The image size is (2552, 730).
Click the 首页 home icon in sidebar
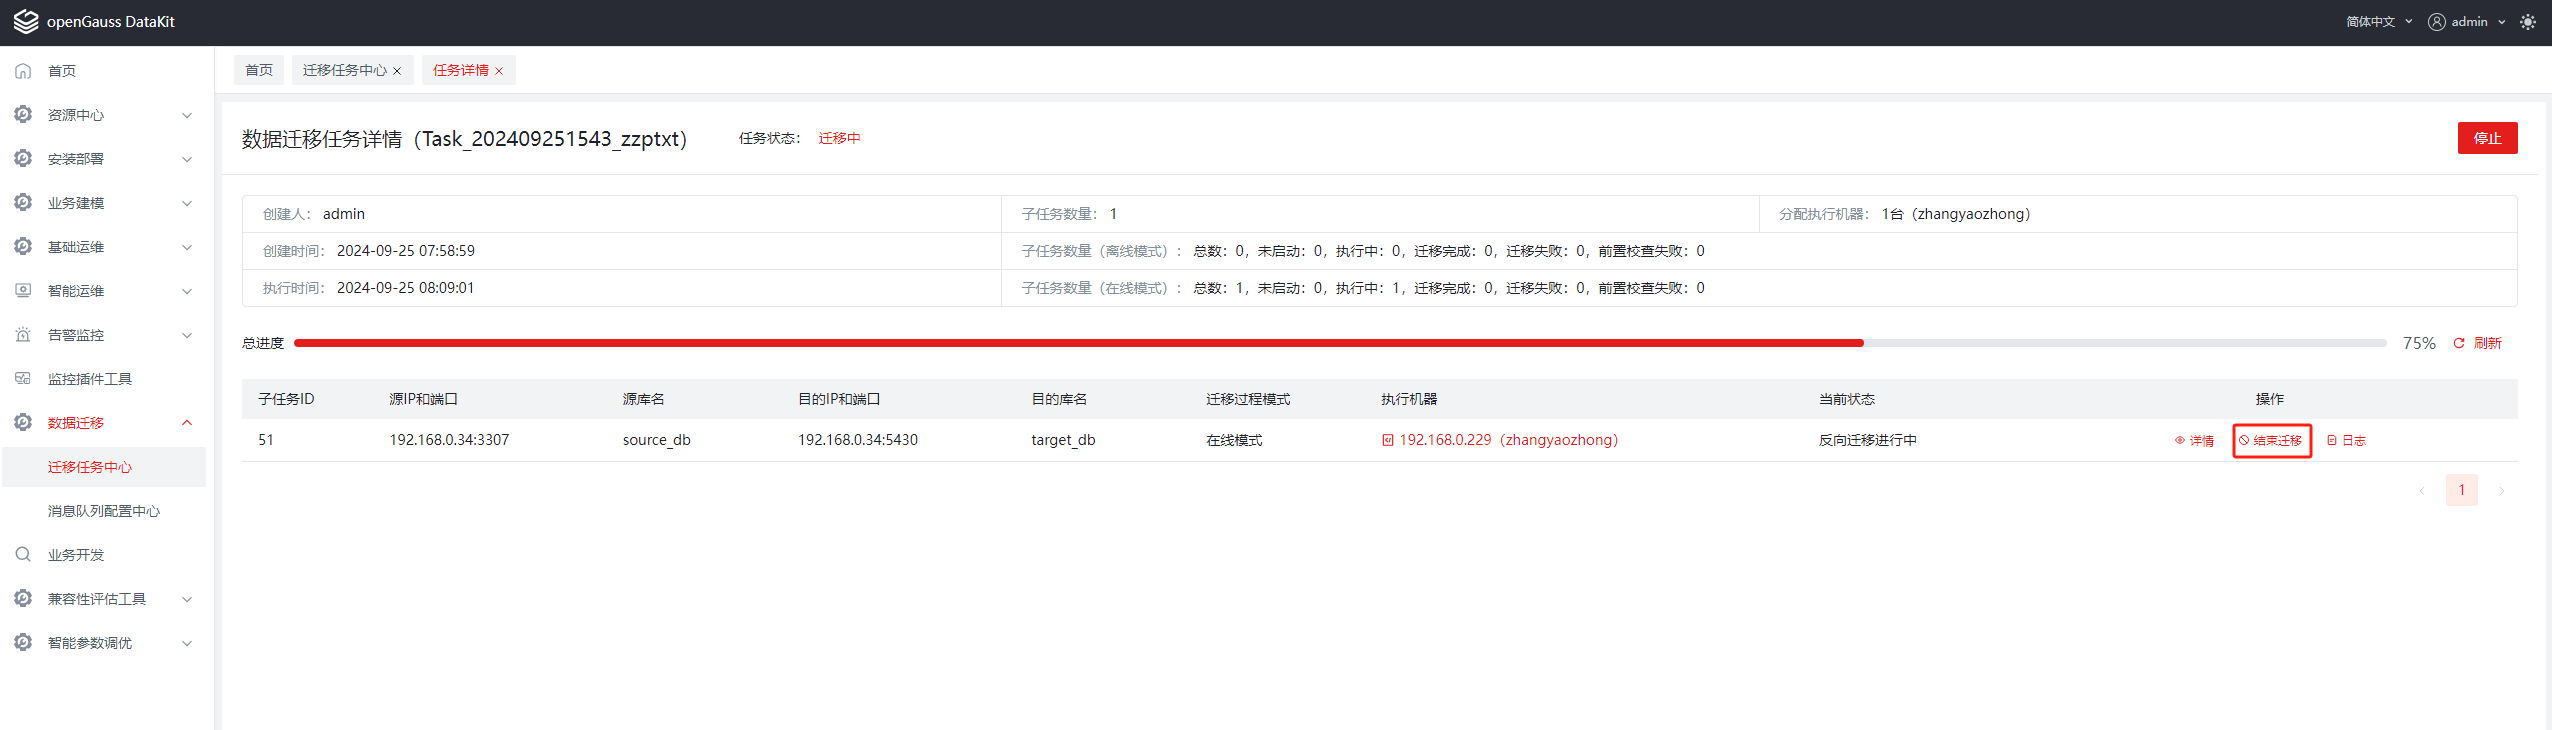[x=23, y=71]
